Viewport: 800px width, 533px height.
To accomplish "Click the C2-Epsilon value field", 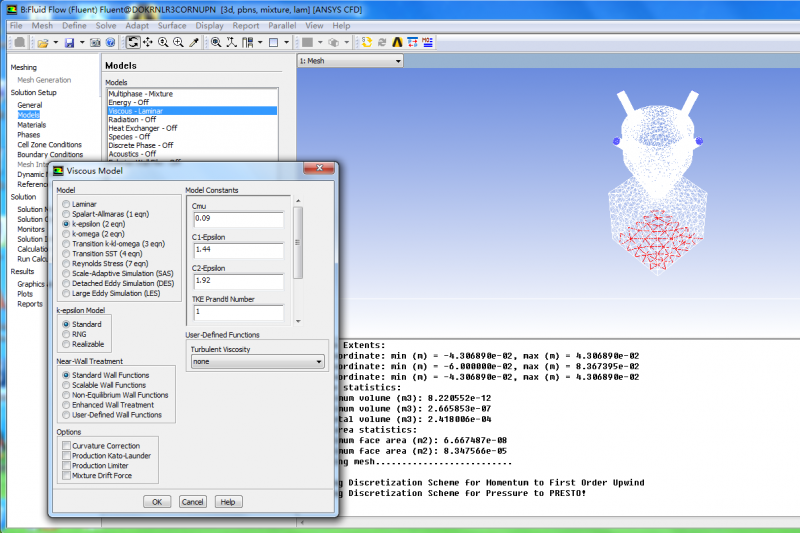I will pos(238,281).
